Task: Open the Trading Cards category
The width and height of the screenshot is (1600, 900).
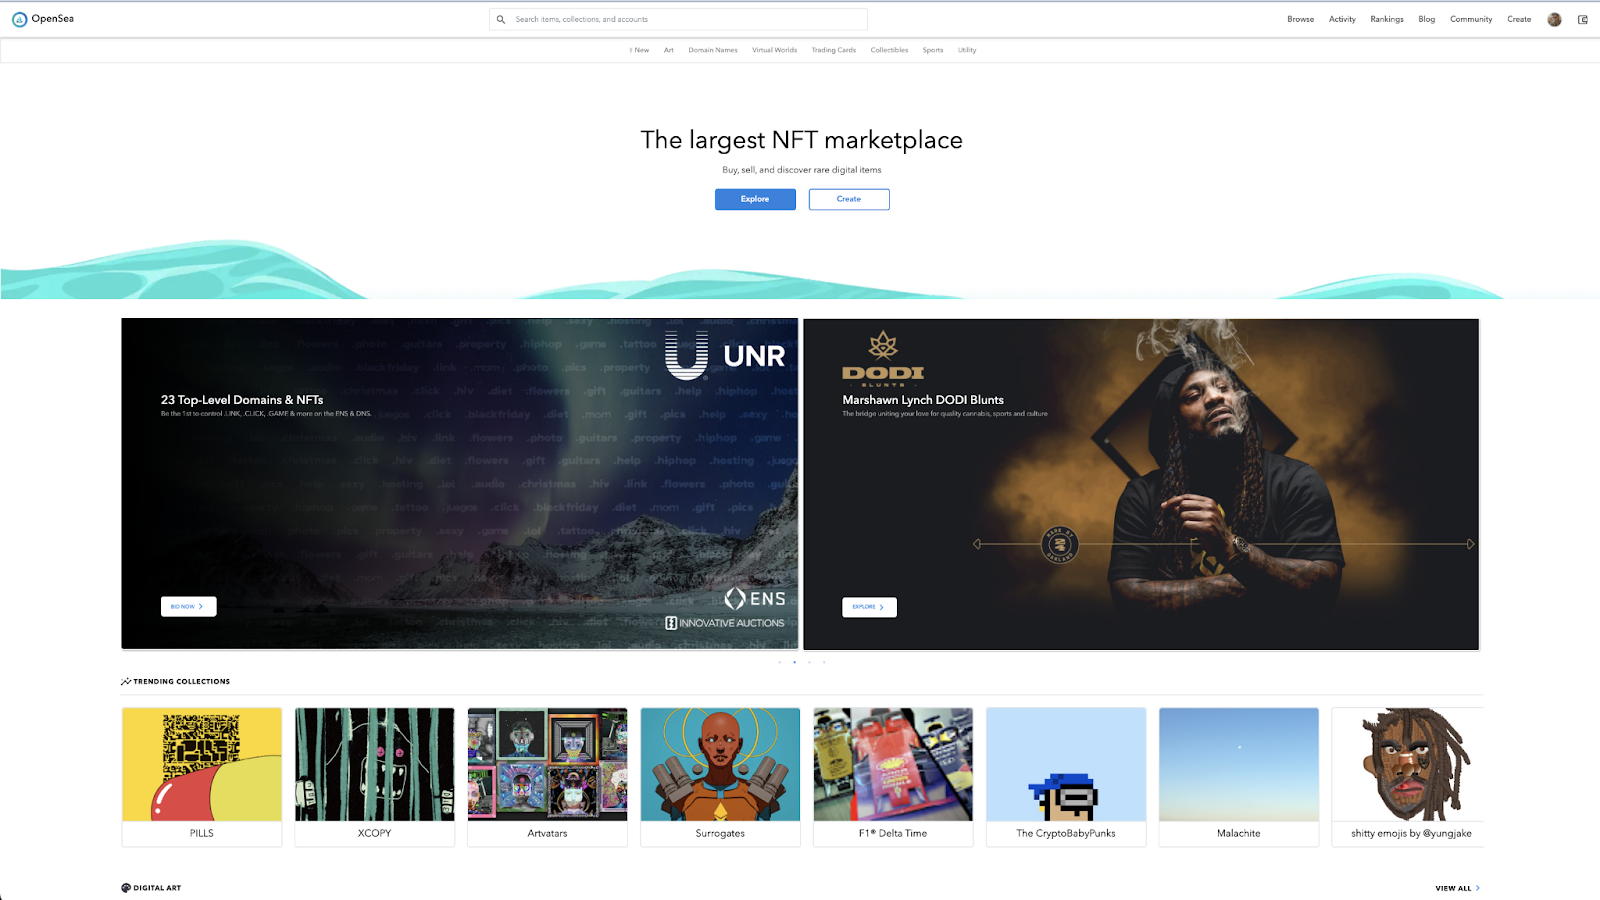Action: 834,50
